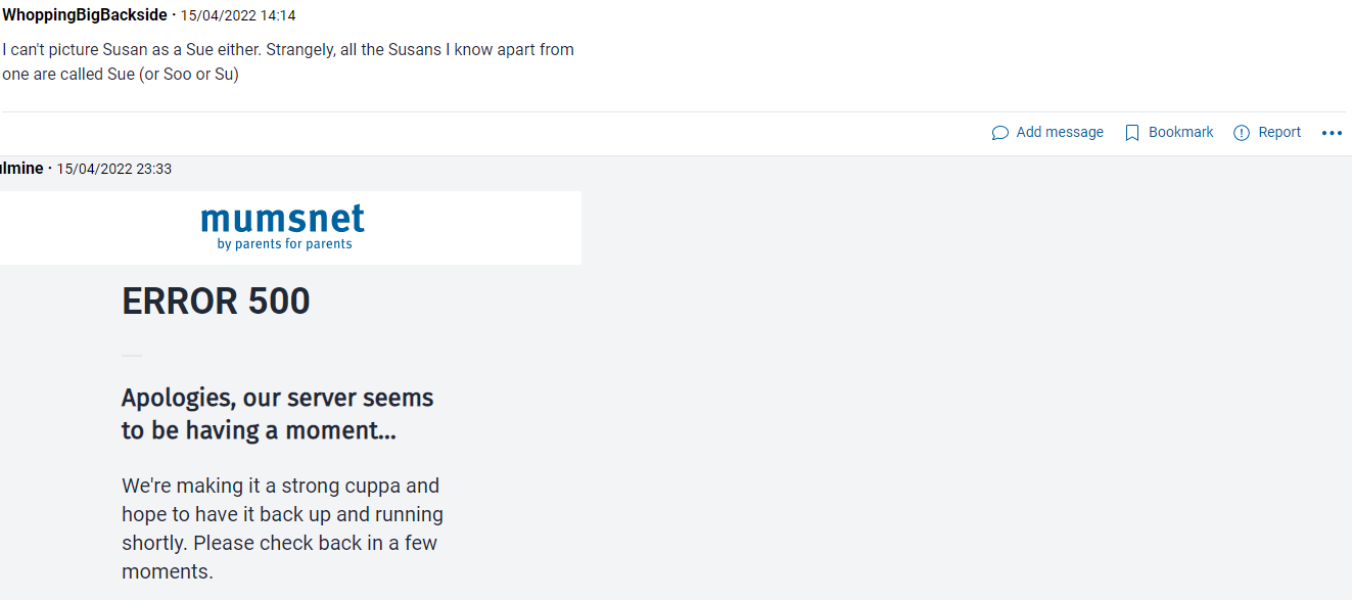Screen dimensions: 1352x600
Task: Click the 'Apologies, our server seems' heading
Action: [x=277, y=398]
